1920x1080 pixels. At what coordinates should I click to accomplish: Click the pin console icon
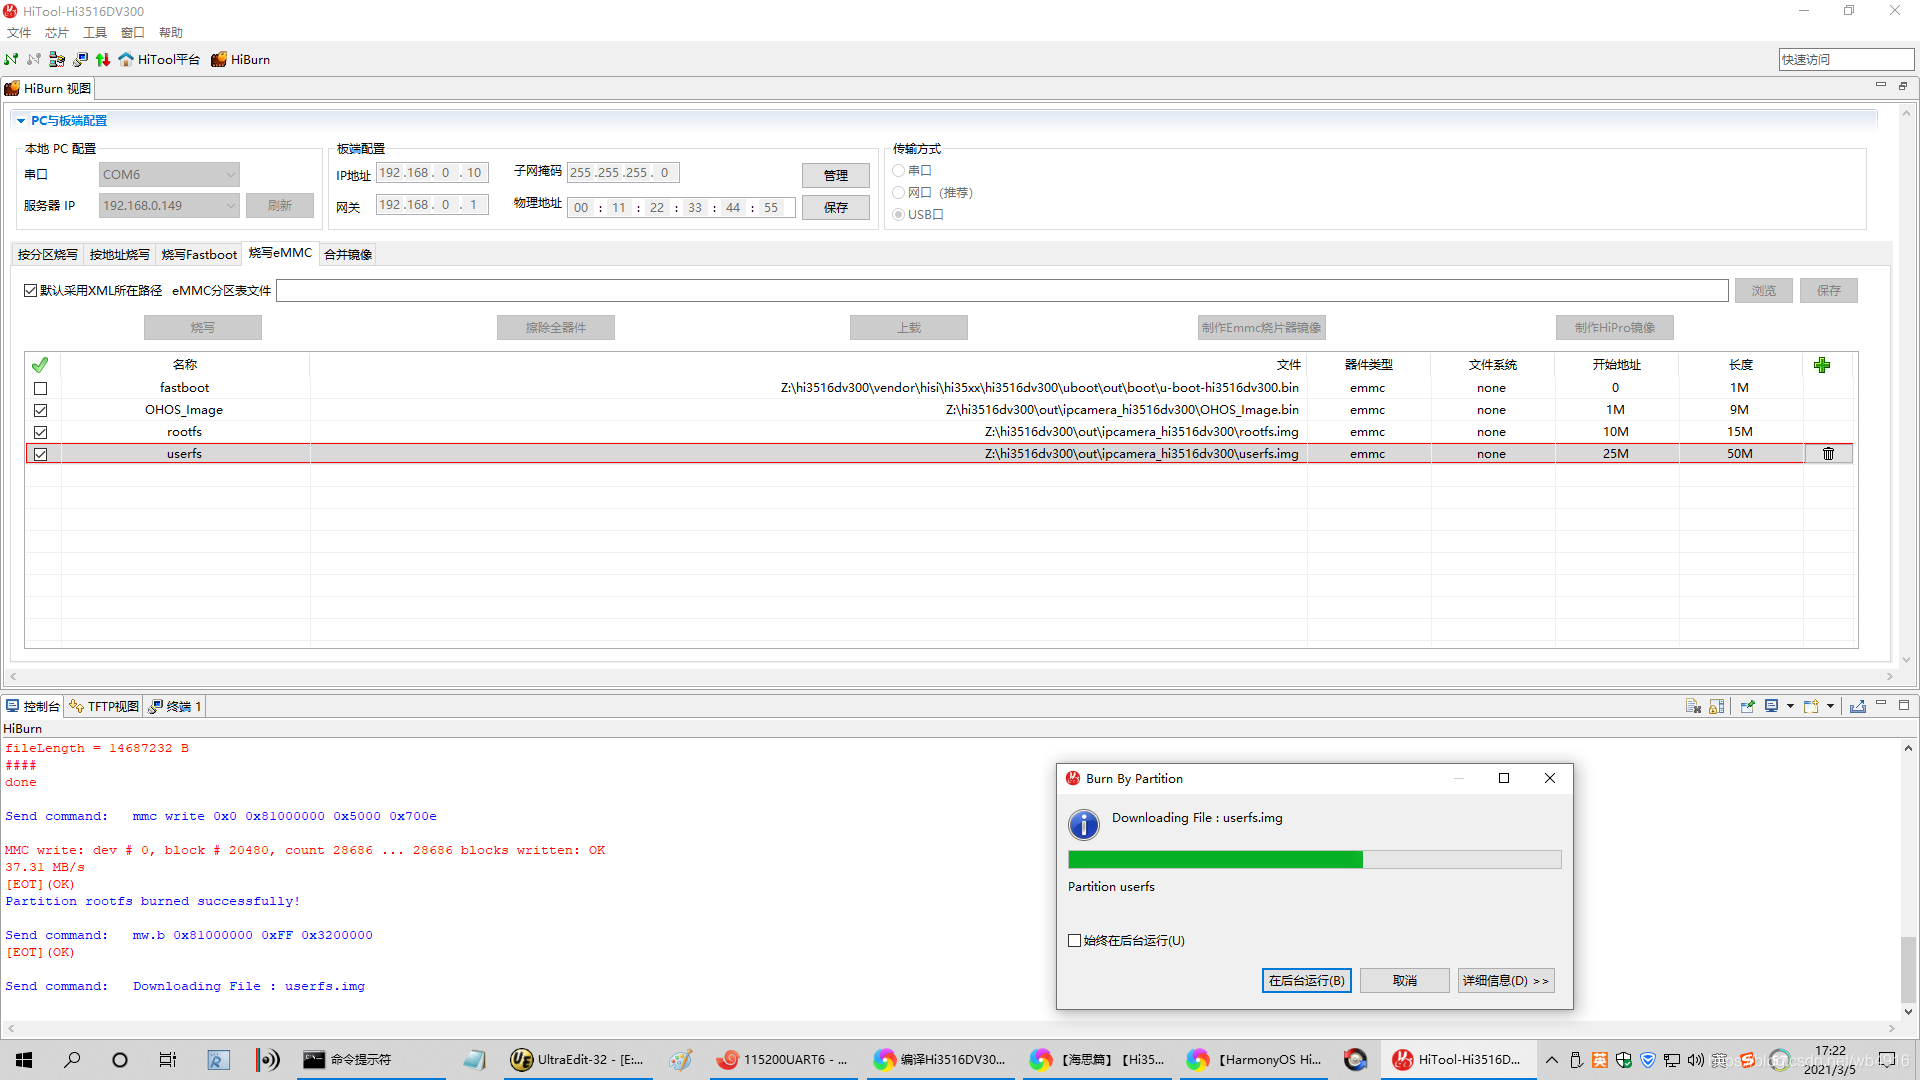click(x=1747, y=706)
